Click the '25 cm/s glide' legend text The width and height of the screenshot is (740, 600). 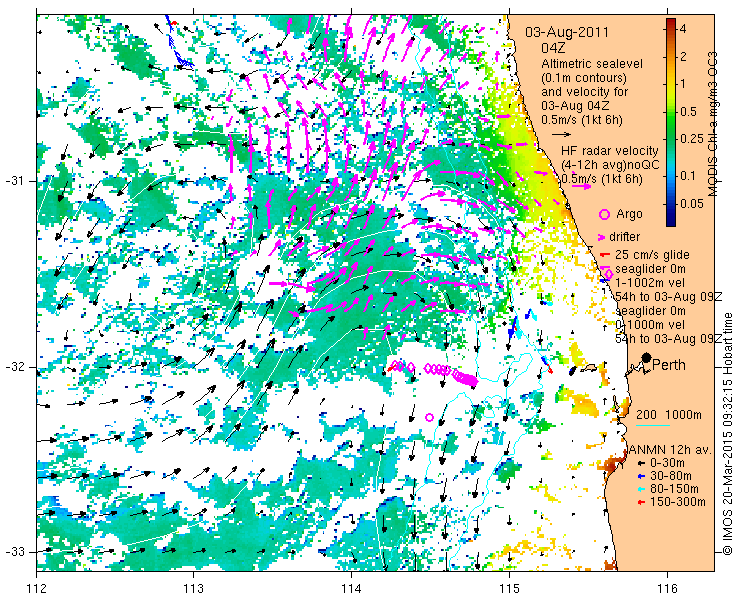coord(652,255)
